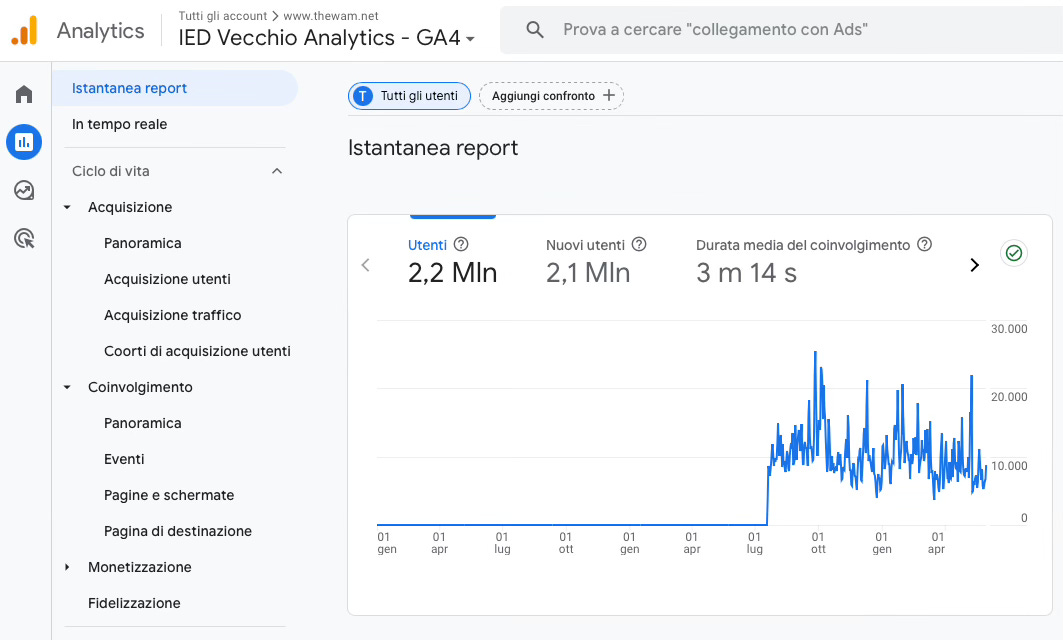Open Panoramica under Coinvolgimento
The image size is (1063, 640).
click(x=142, y=423)
